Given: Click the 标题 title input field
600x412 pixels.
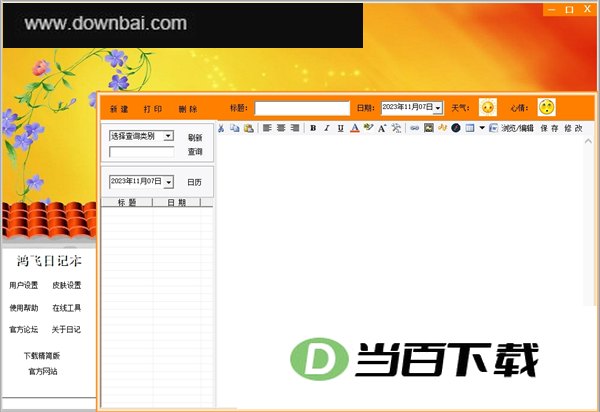Looking at the screenshot, I should [x=302, y=108].
